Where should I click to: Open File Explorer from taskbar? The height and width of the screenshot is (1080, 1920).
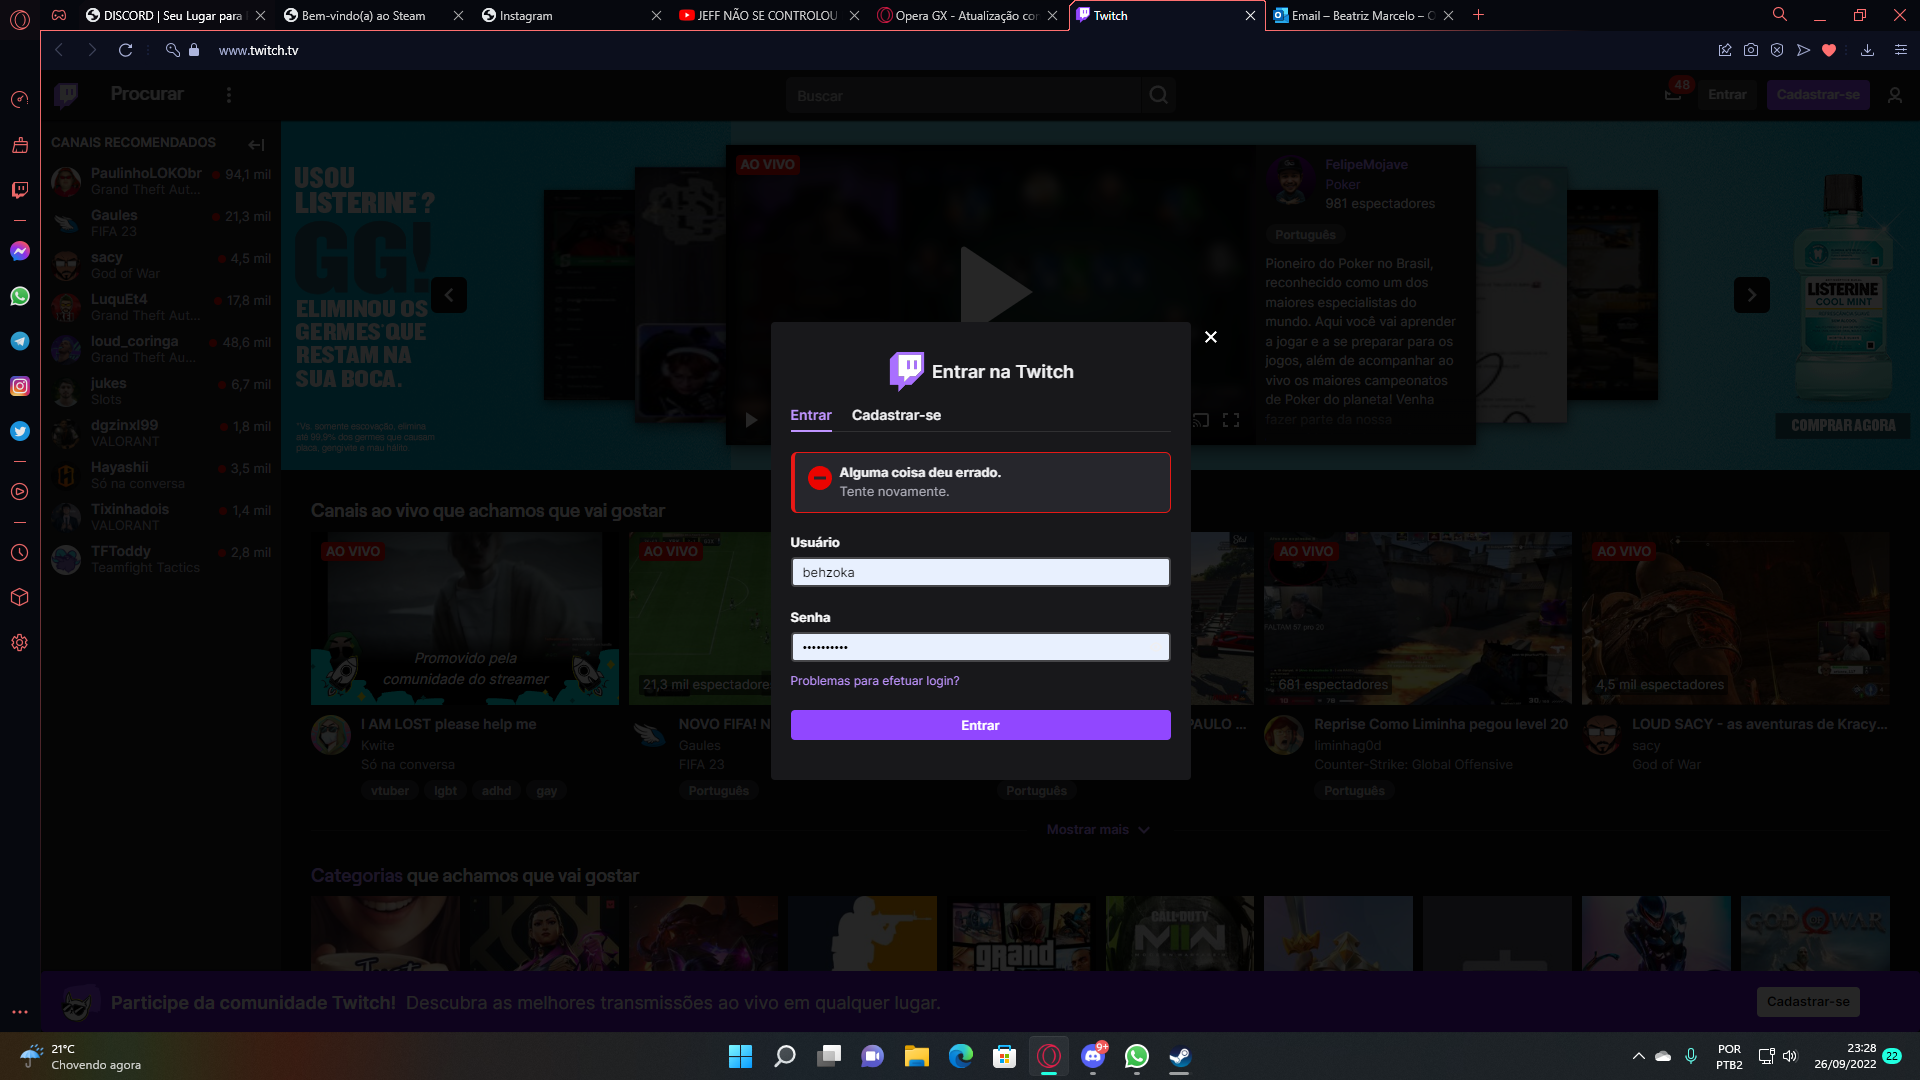916,1056
